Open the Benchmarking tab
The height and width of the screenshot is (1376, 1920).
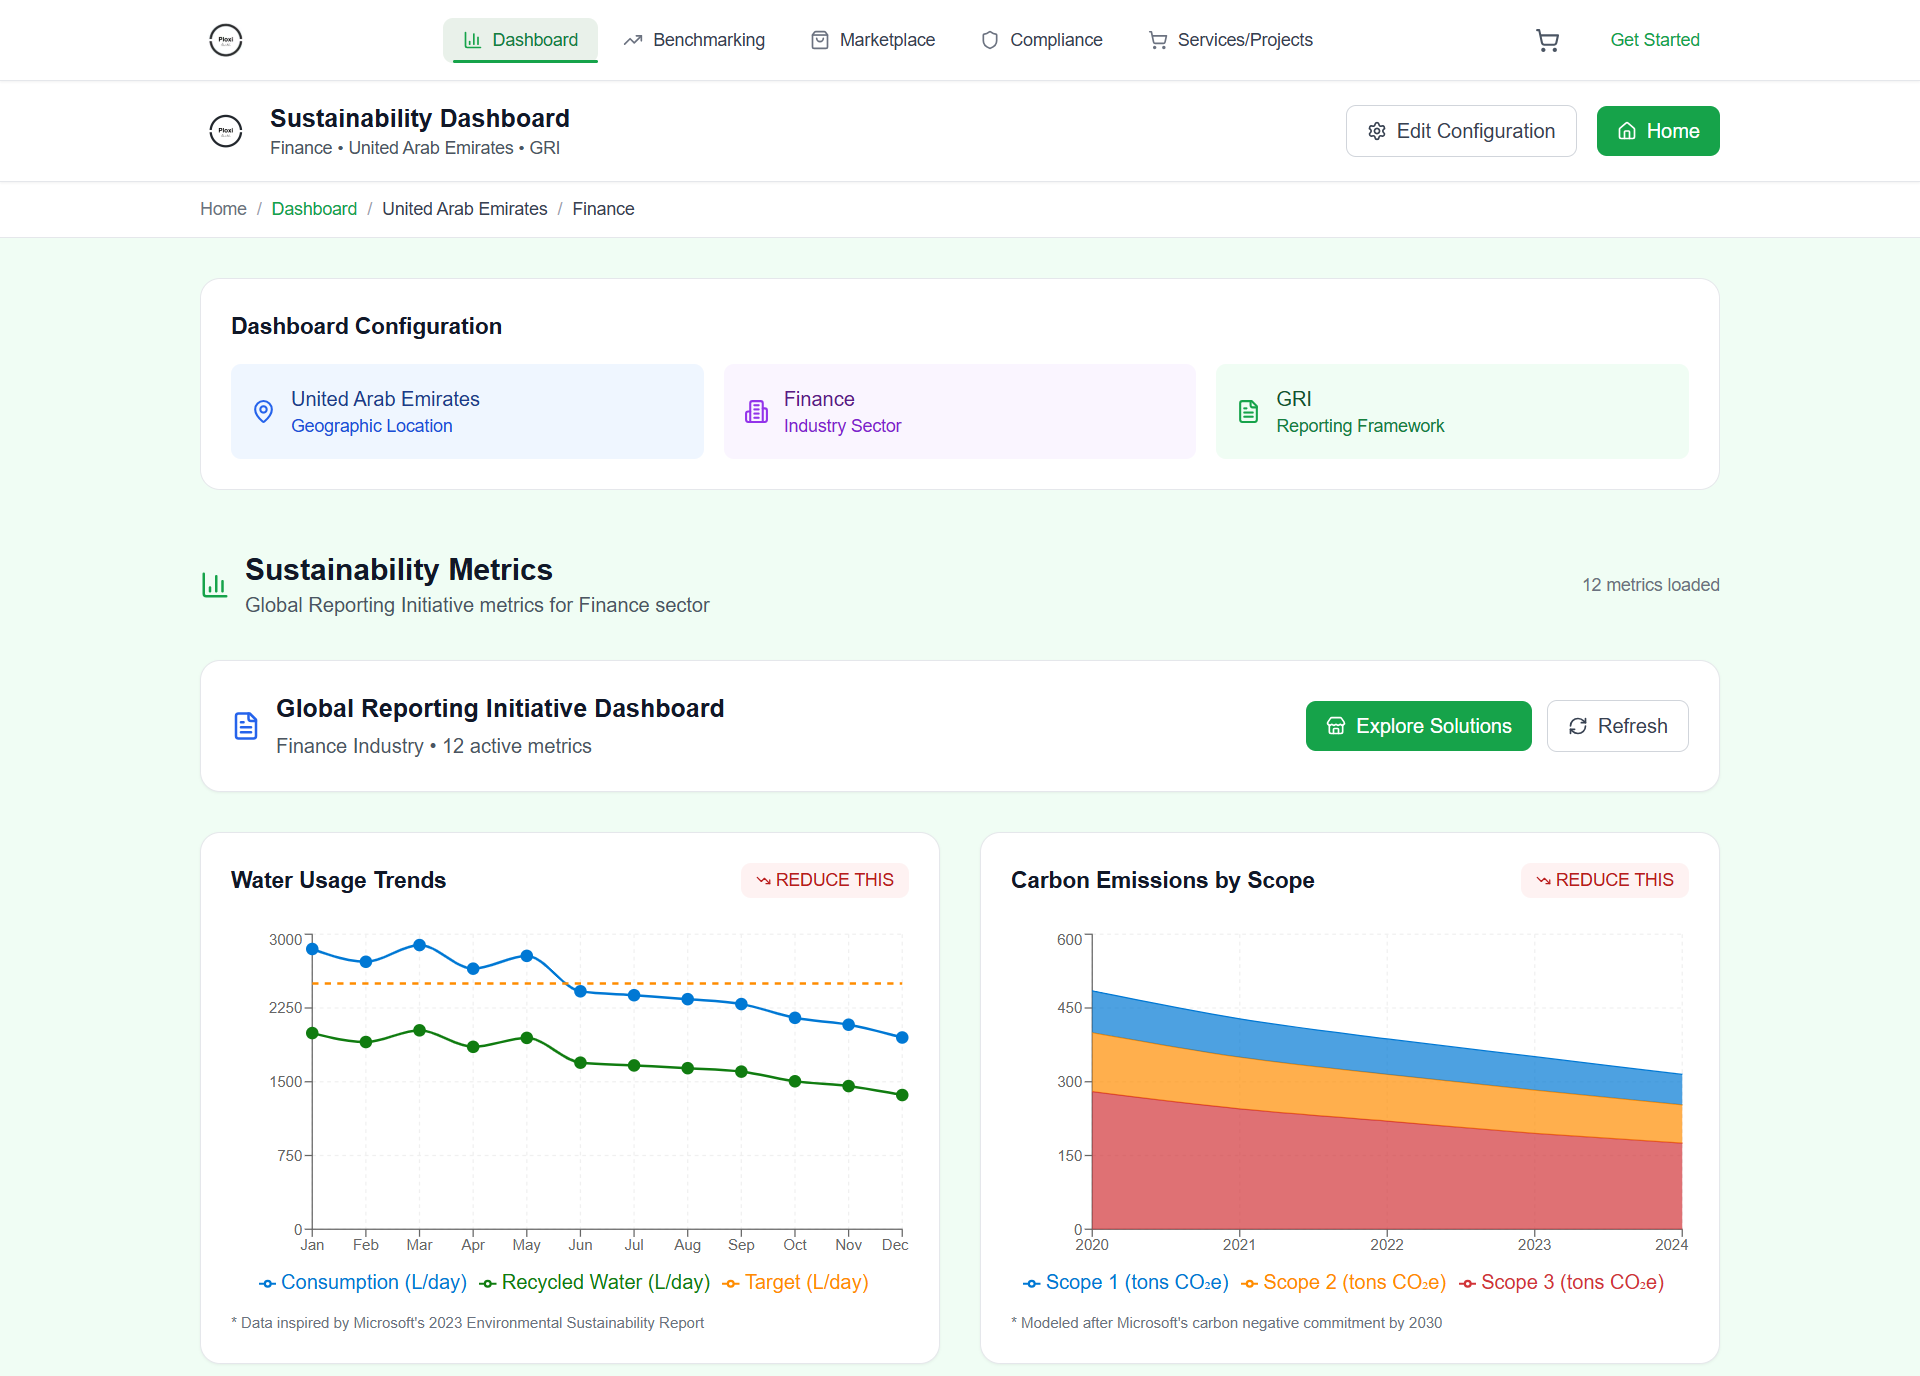point(694,40)
